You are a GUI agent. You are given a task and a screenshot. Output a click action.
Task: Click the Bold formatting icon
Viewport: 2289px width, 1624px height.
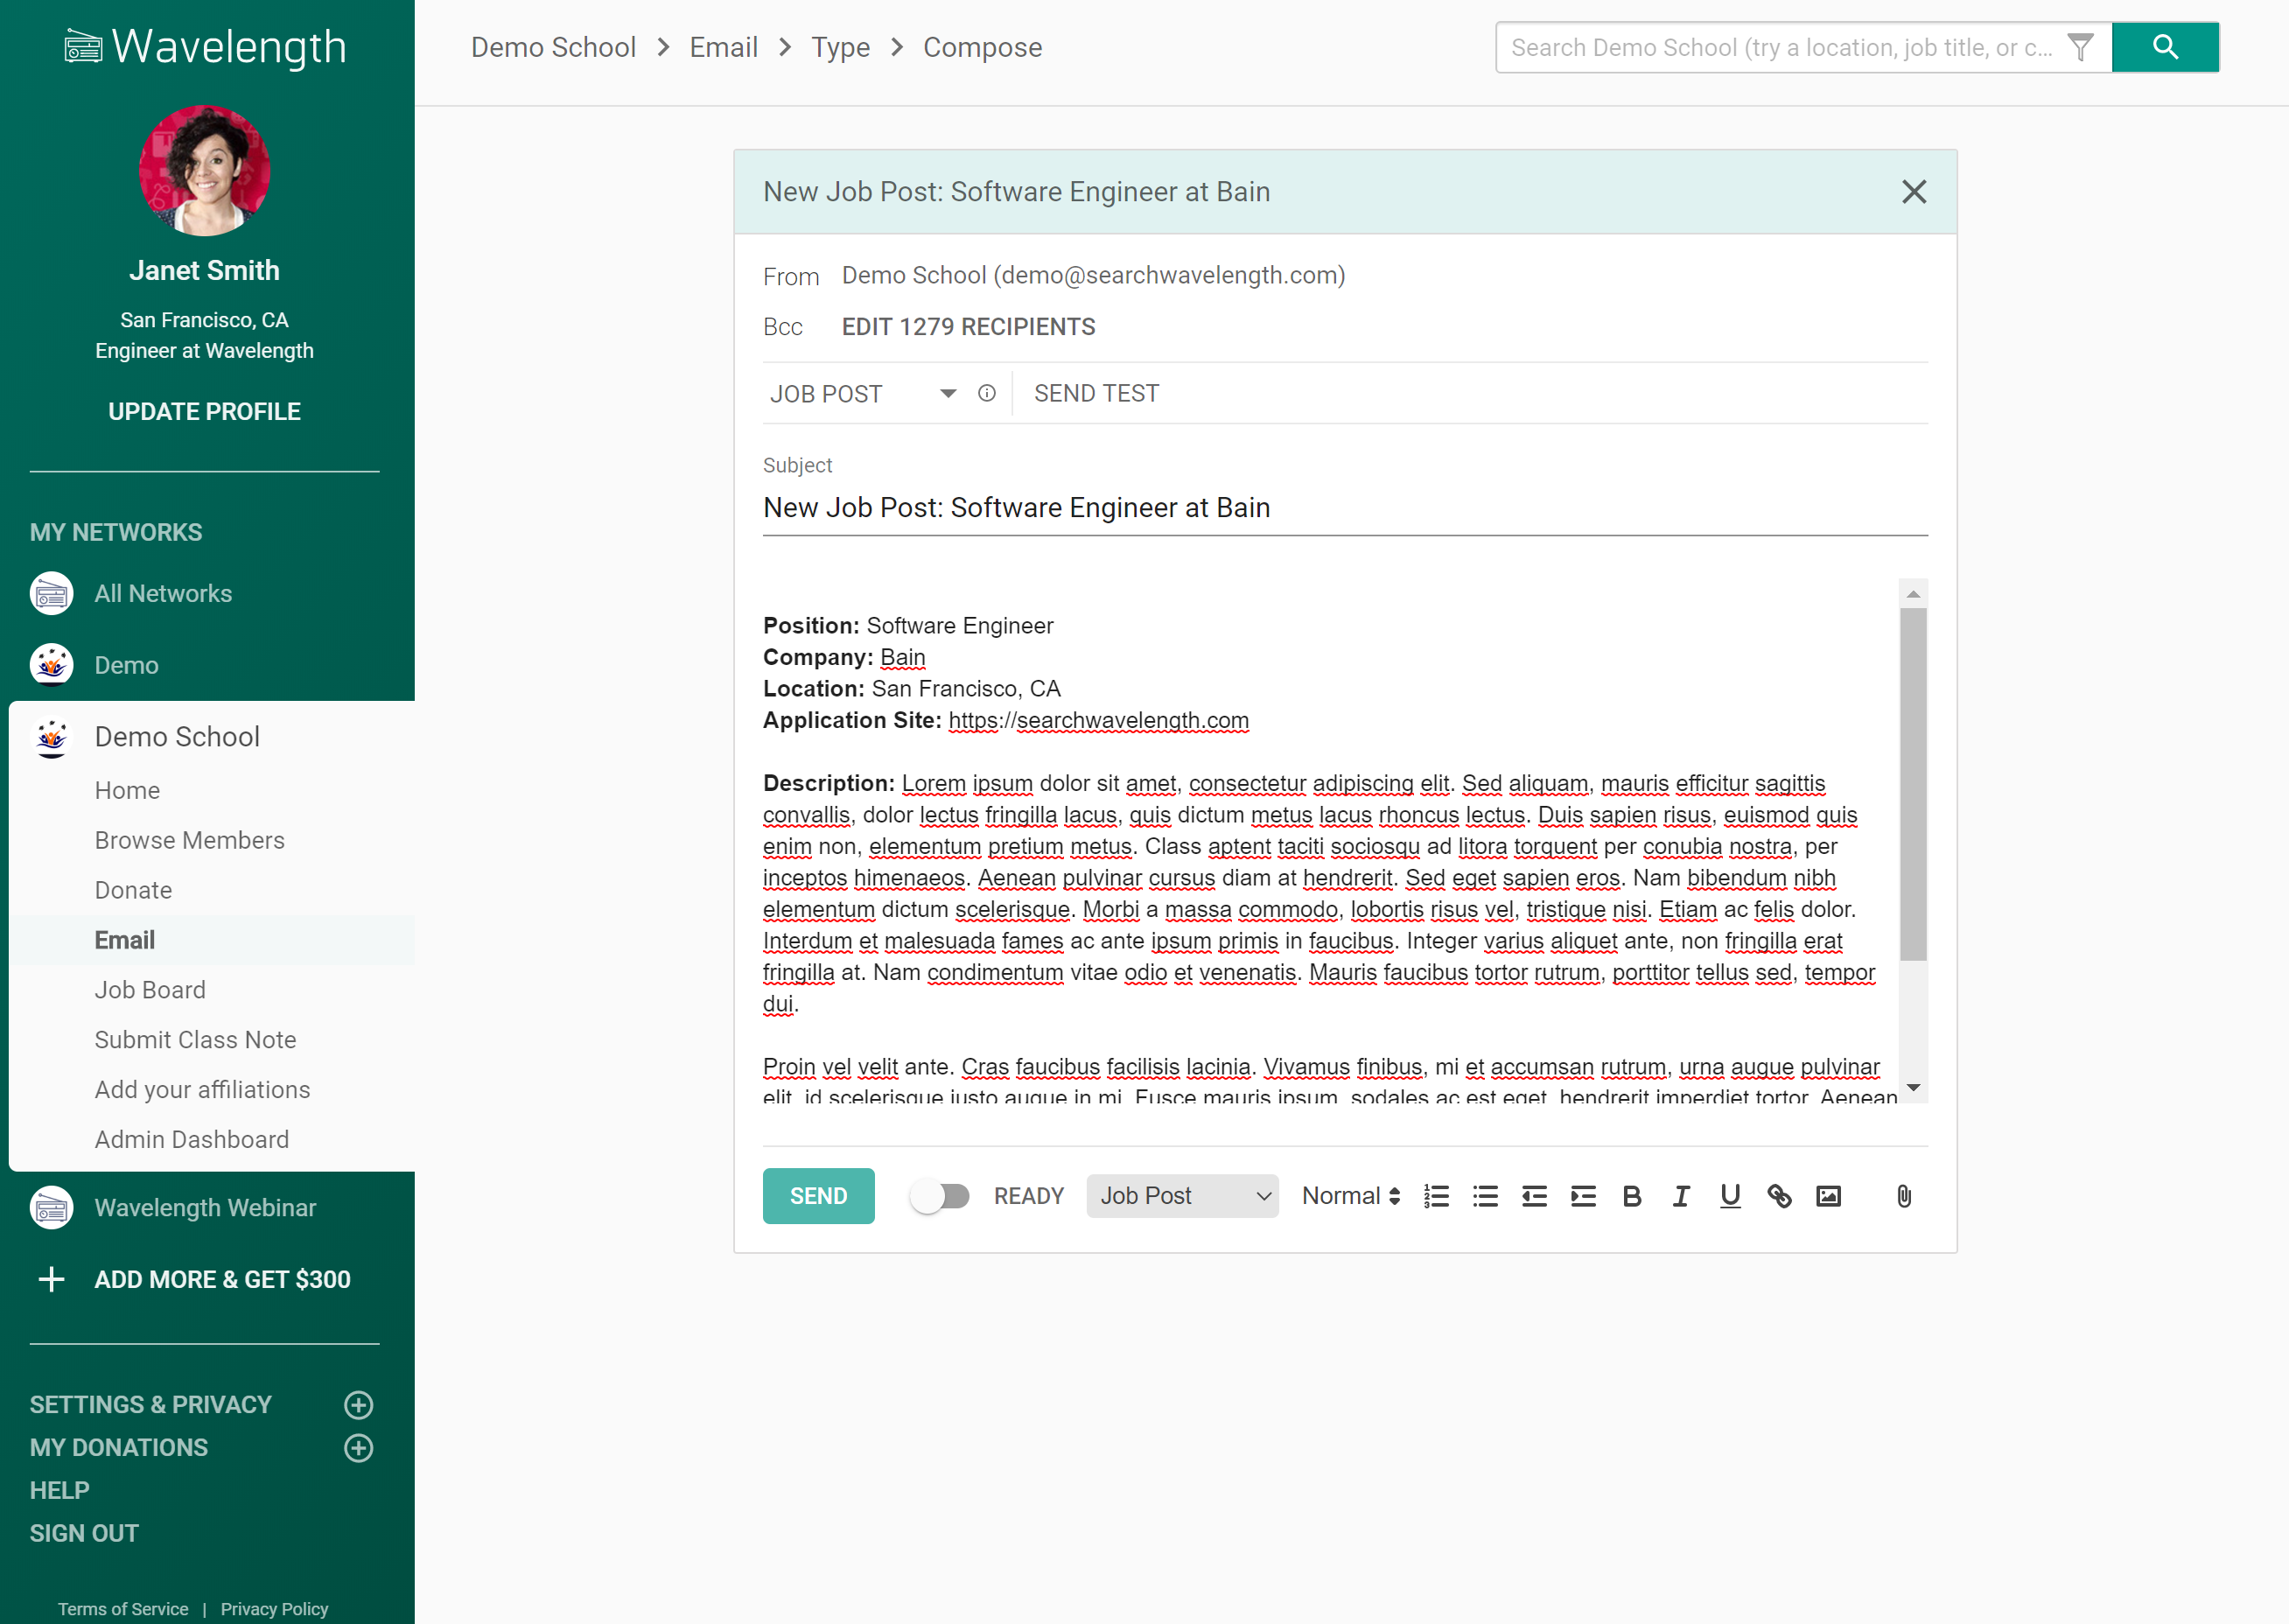[x=1632, y=1196]
